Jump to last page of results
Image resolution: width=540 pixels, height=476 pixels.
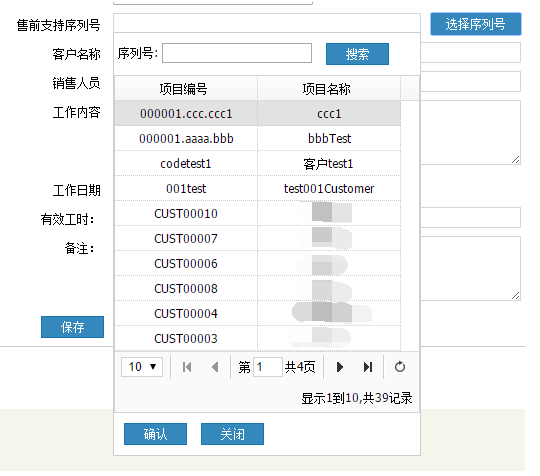[368, 367]
